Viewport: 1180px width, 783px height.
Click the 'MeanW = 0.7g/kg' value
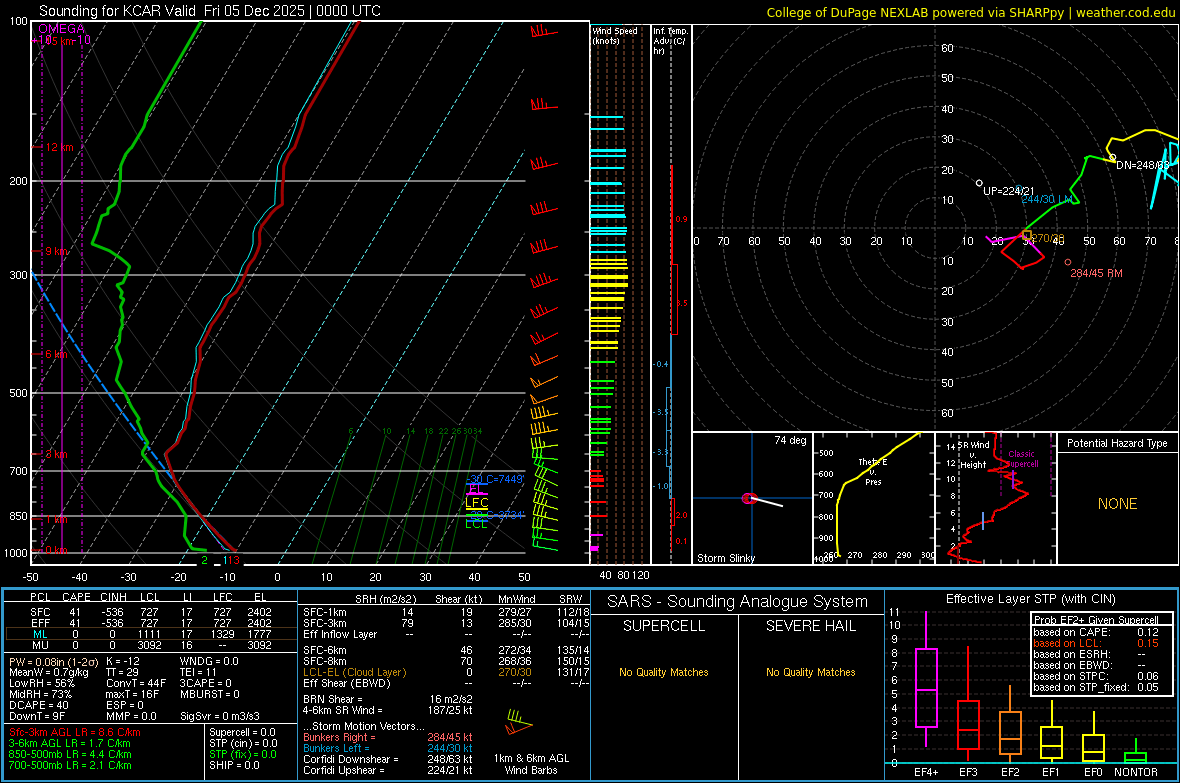(x=49, y=672)
